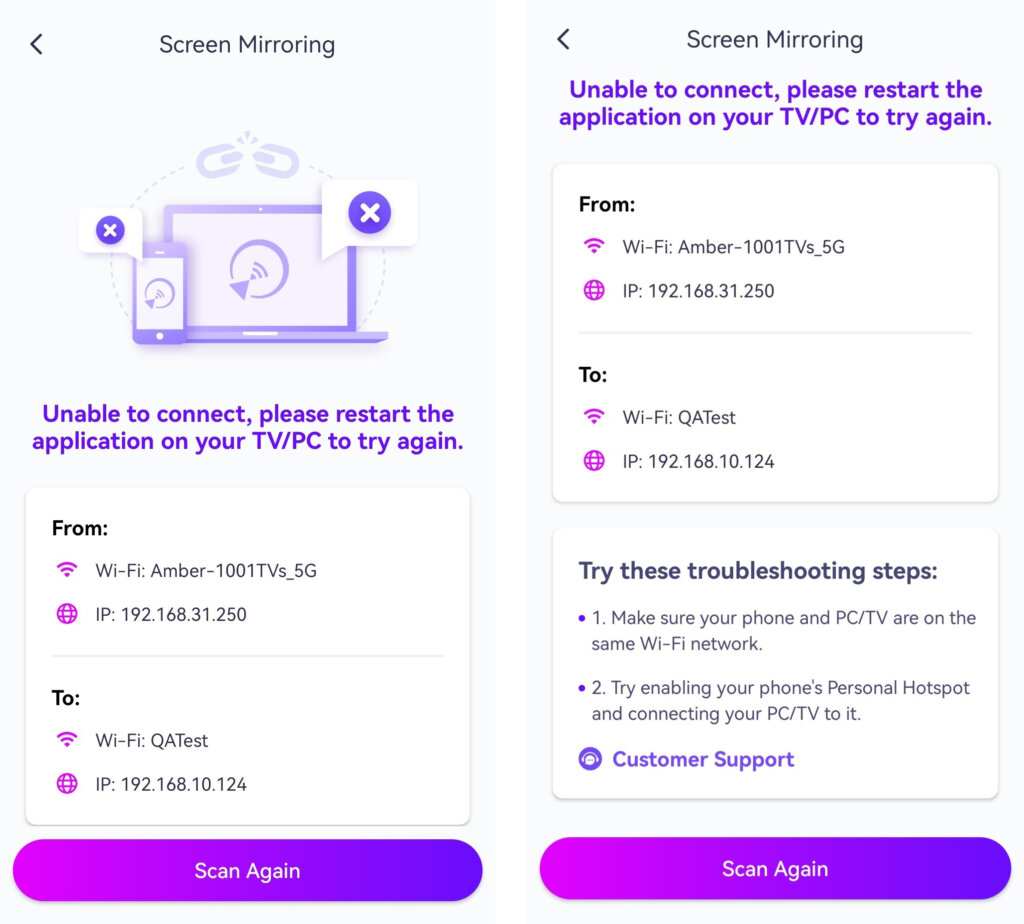Tap the back arrow on the troubleshooting screen
This screenshot has height=924, width=1024.
[564, 39]
